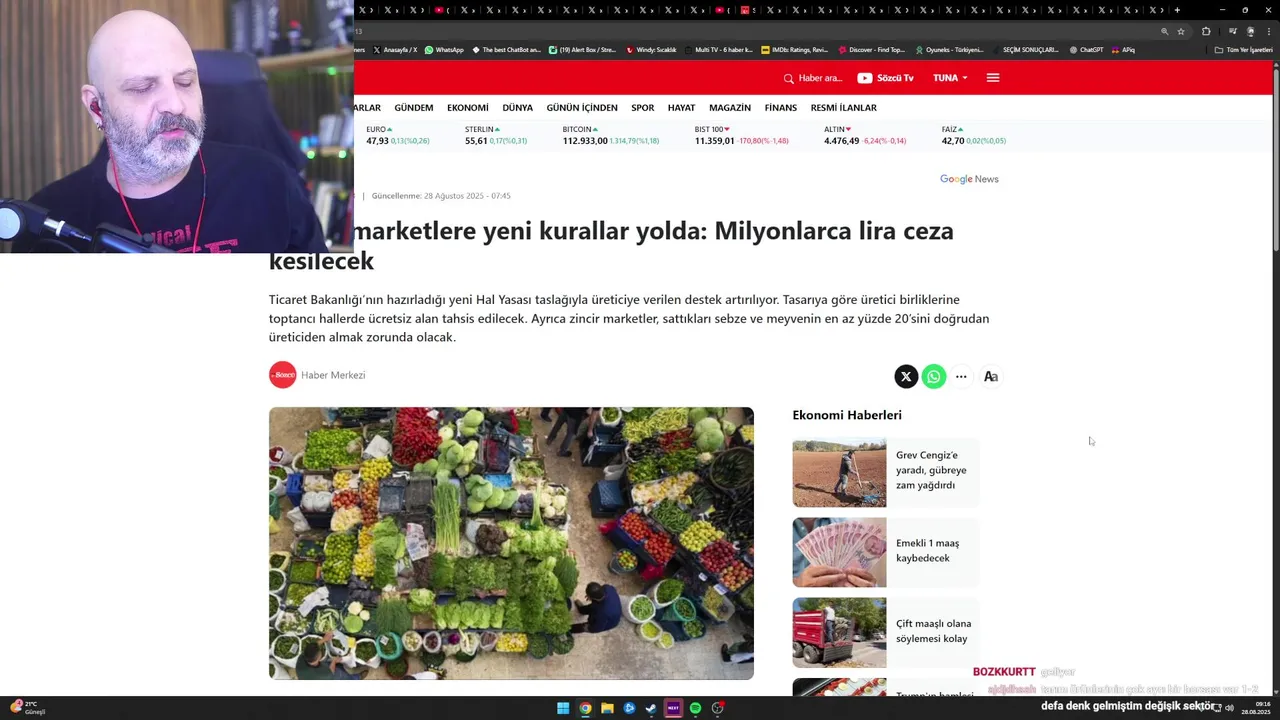This screenshot has width=1280, height=720.
Task: Open ChatGPT bookmark
Action: coord(1086,50)
